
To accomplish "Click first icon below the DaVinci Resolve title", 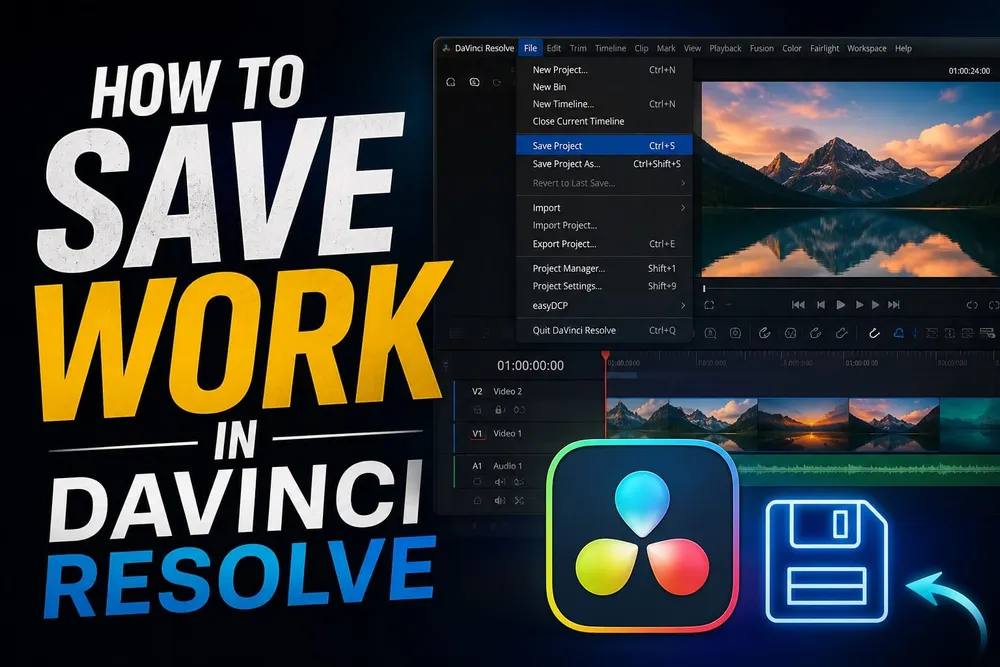I will [x=451, y=82].
